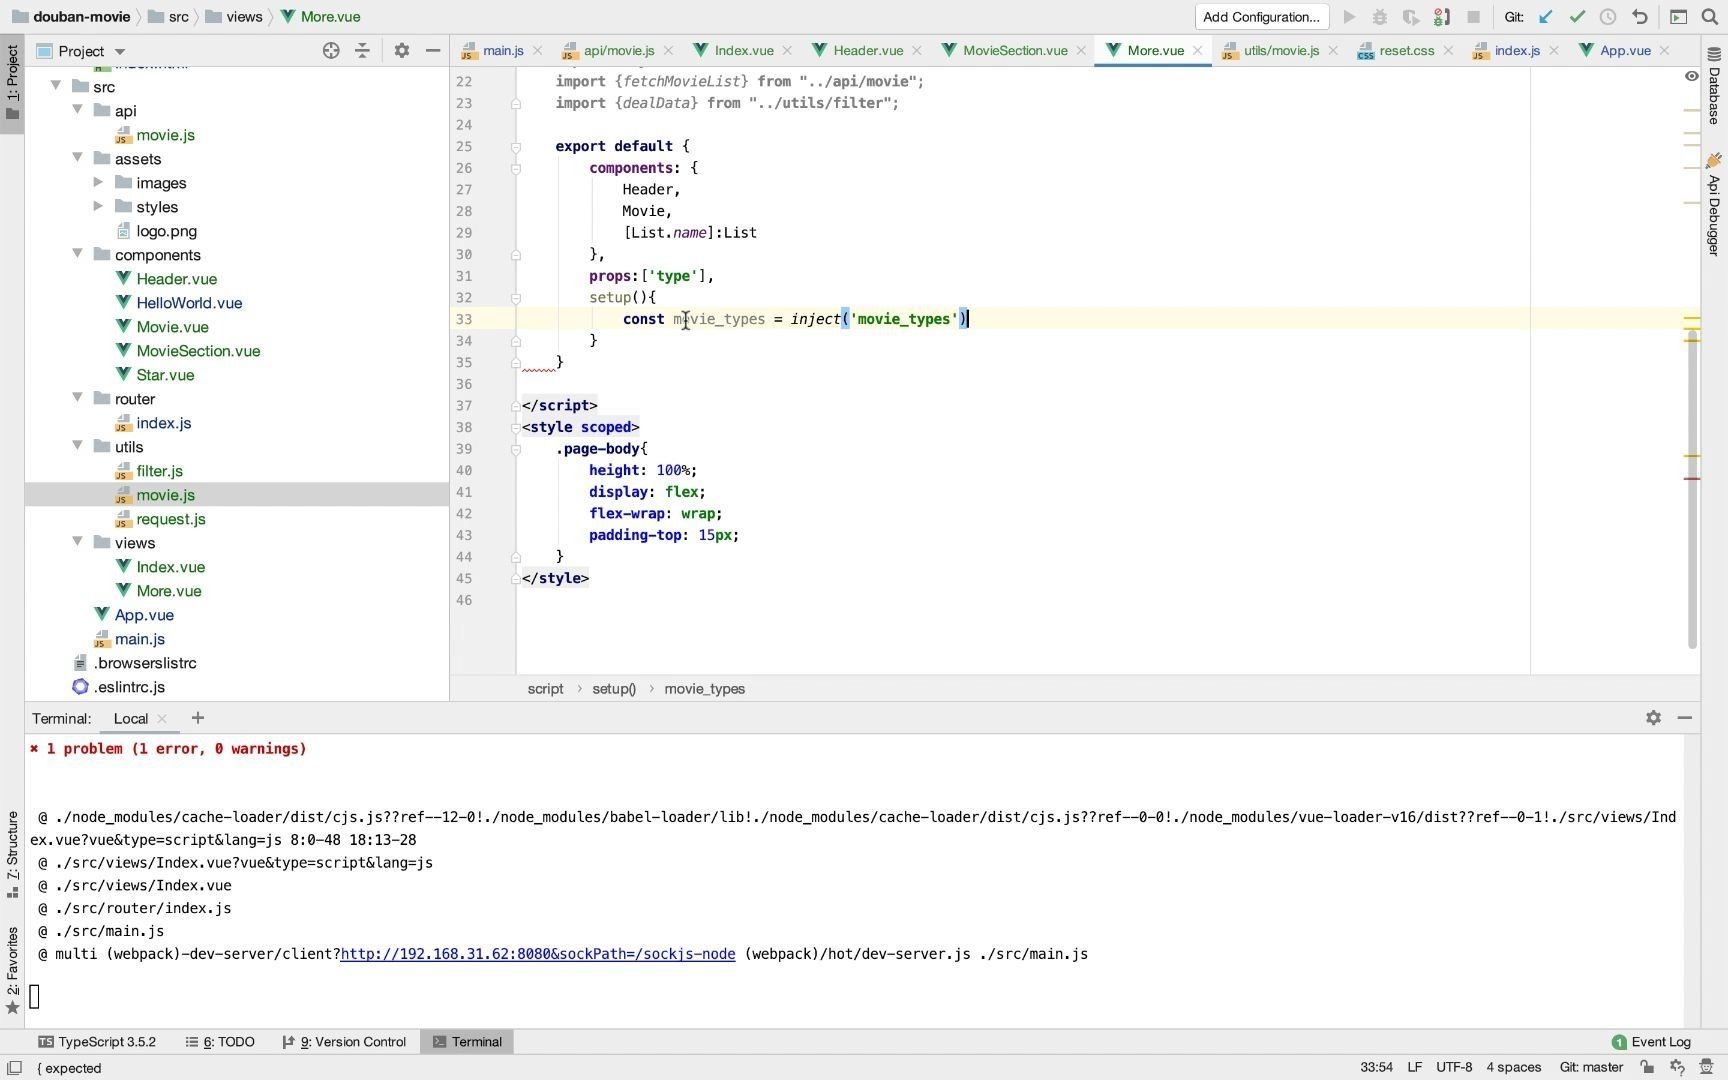Add a new terminal session with plus icon
The image size is (1728, 1080).
tap(197, 718)
